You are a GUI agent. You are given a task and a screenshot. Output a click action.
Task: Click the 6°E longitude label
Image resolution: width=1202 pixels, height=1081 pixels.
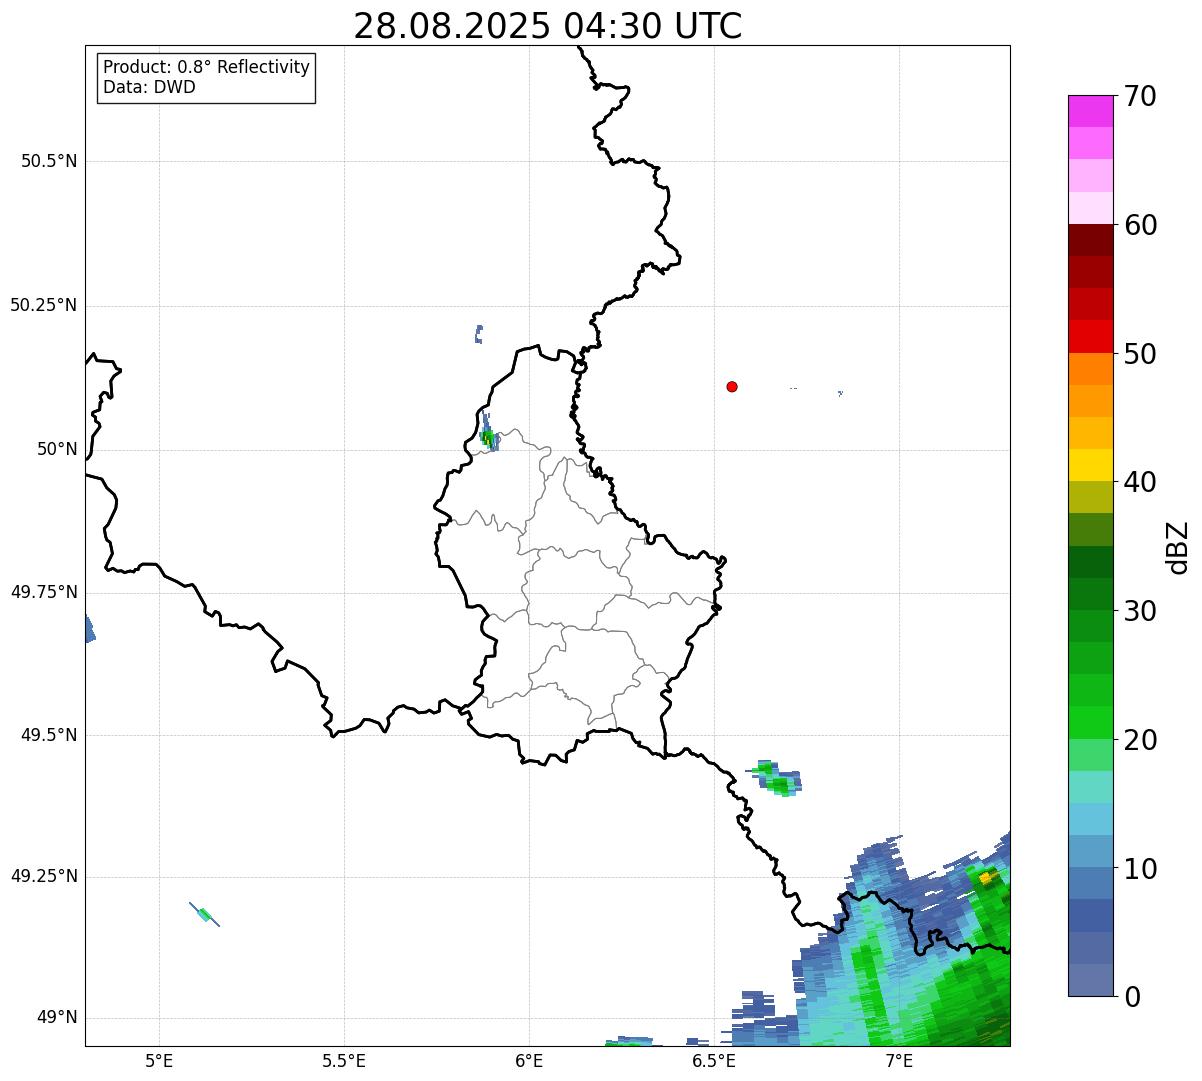(x=529, y=1059)
